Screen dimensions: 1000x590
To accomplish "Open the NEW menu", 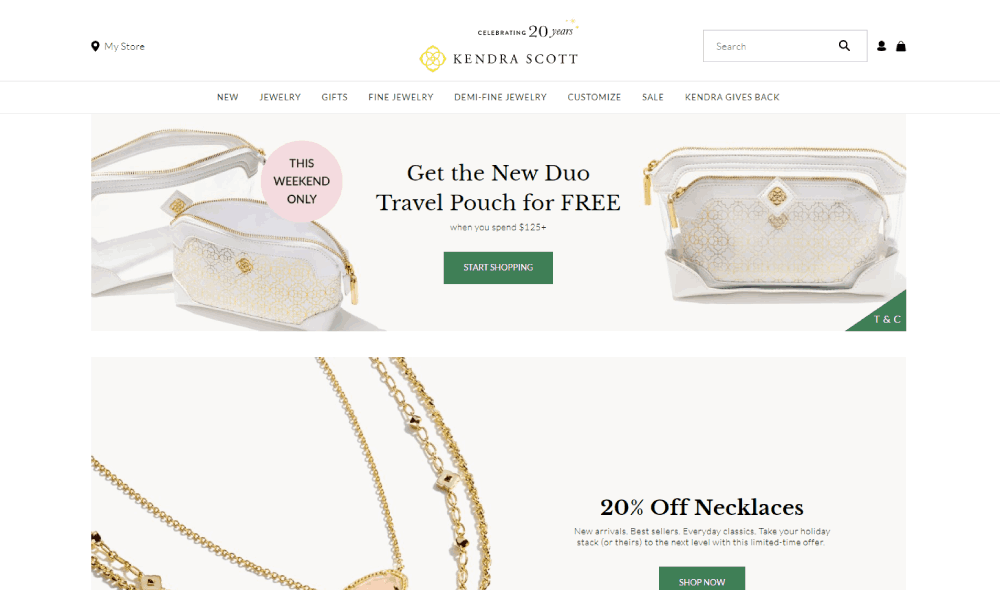I will point(228,97).
